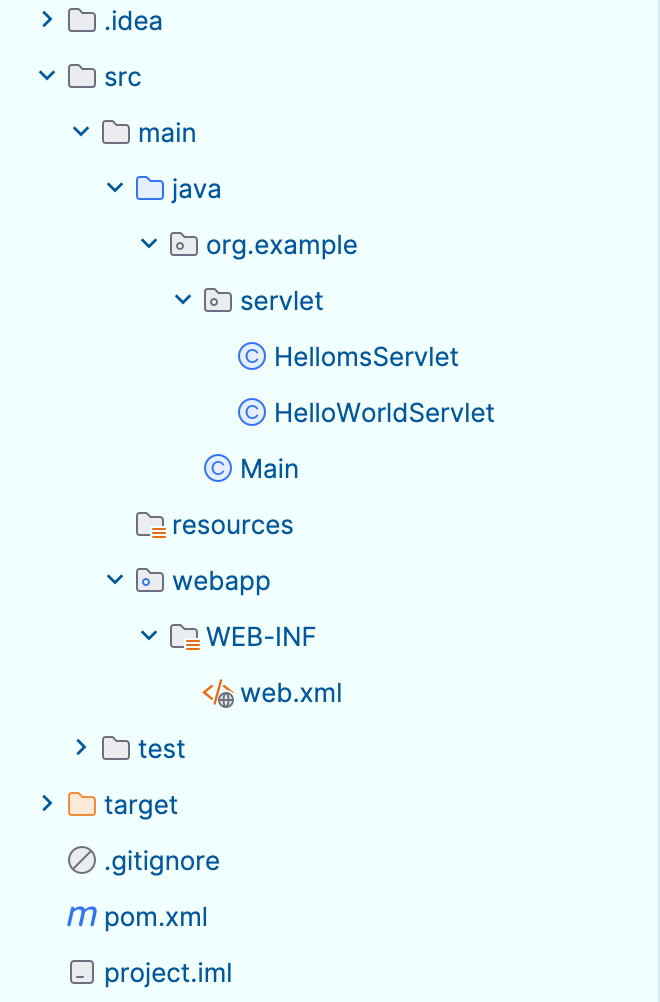Click the project.iml file icon
The height and width of the screenshot is (1002, 660).
pos(81,973)
